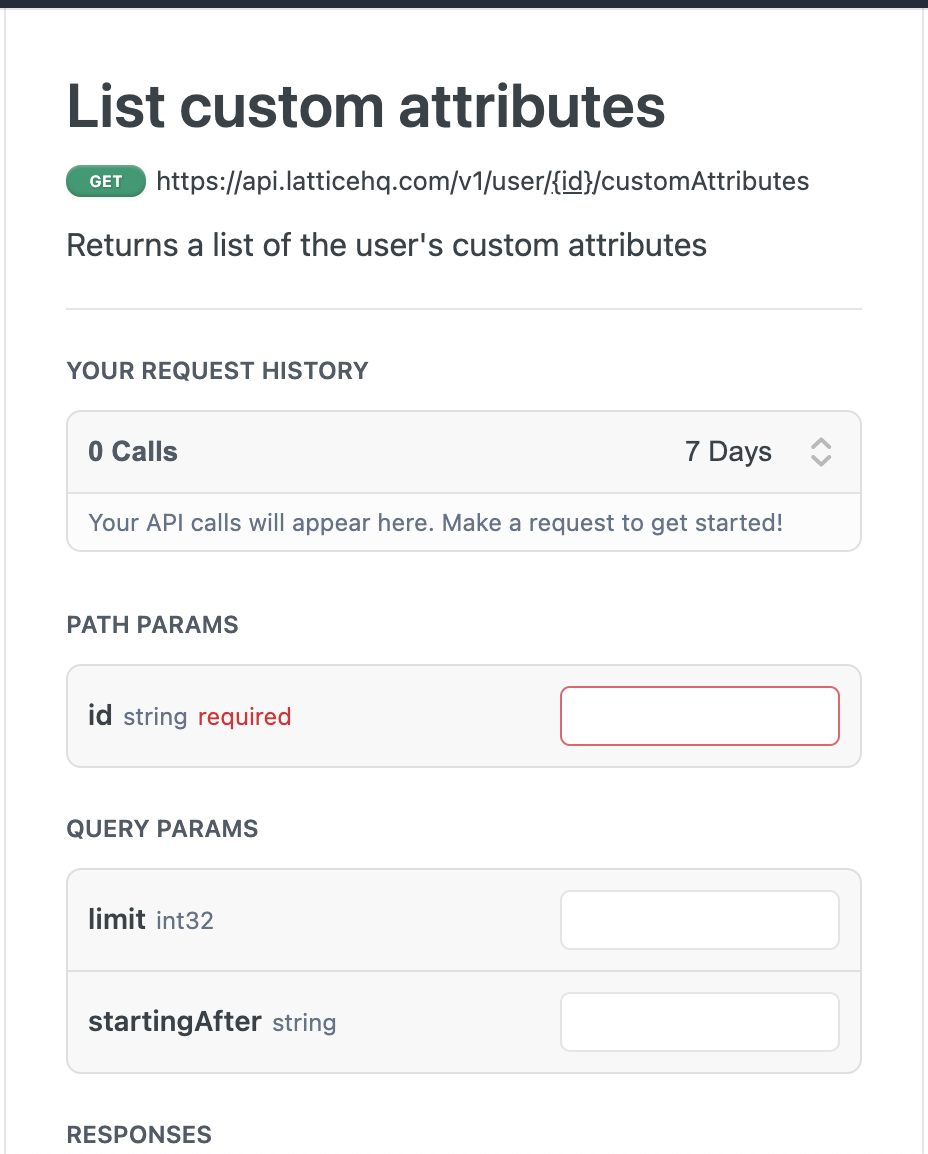Image resolution: width=928 pixels, height=1154 pixels.
Task: Click the limit query parameter field
Action: [x=699, y=919]
